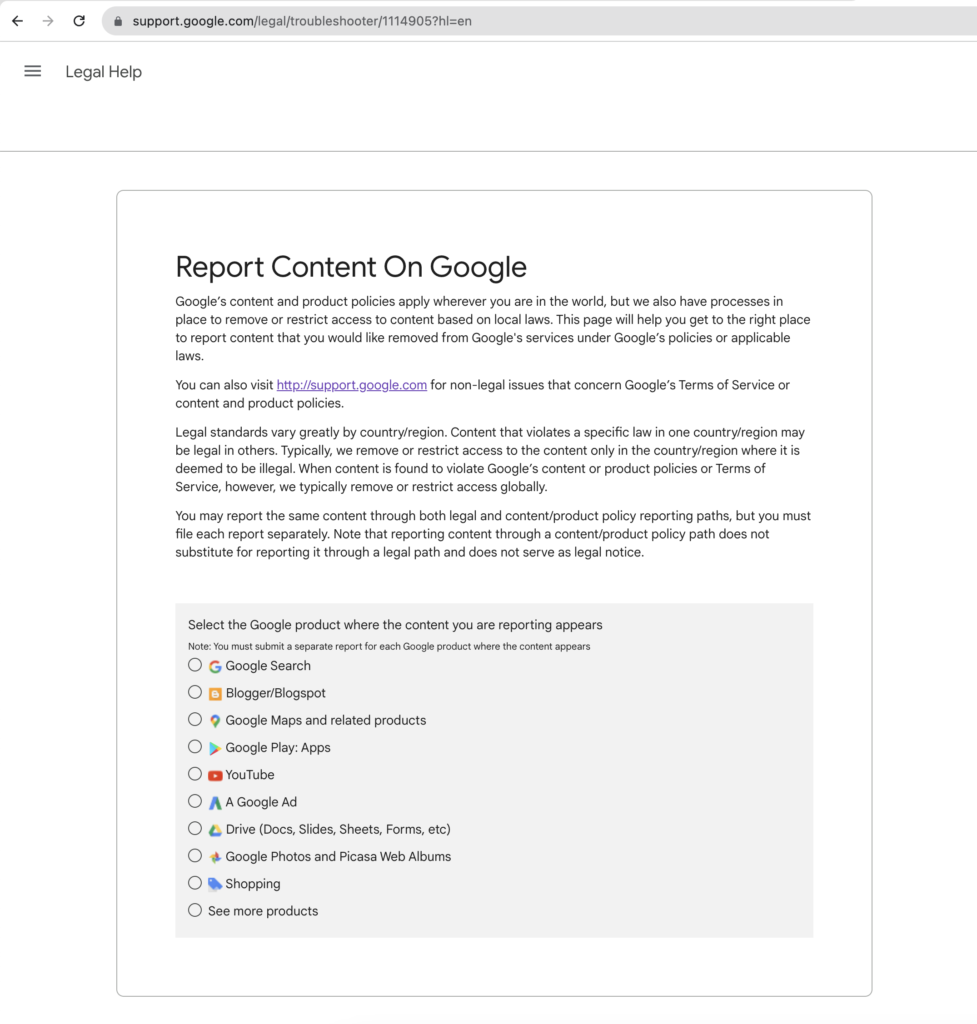Choose Google Maps and related products option

tap(195, 720)
